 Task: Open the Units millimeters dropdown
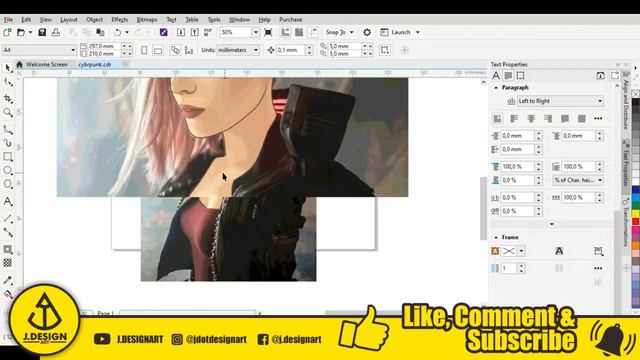256,50
